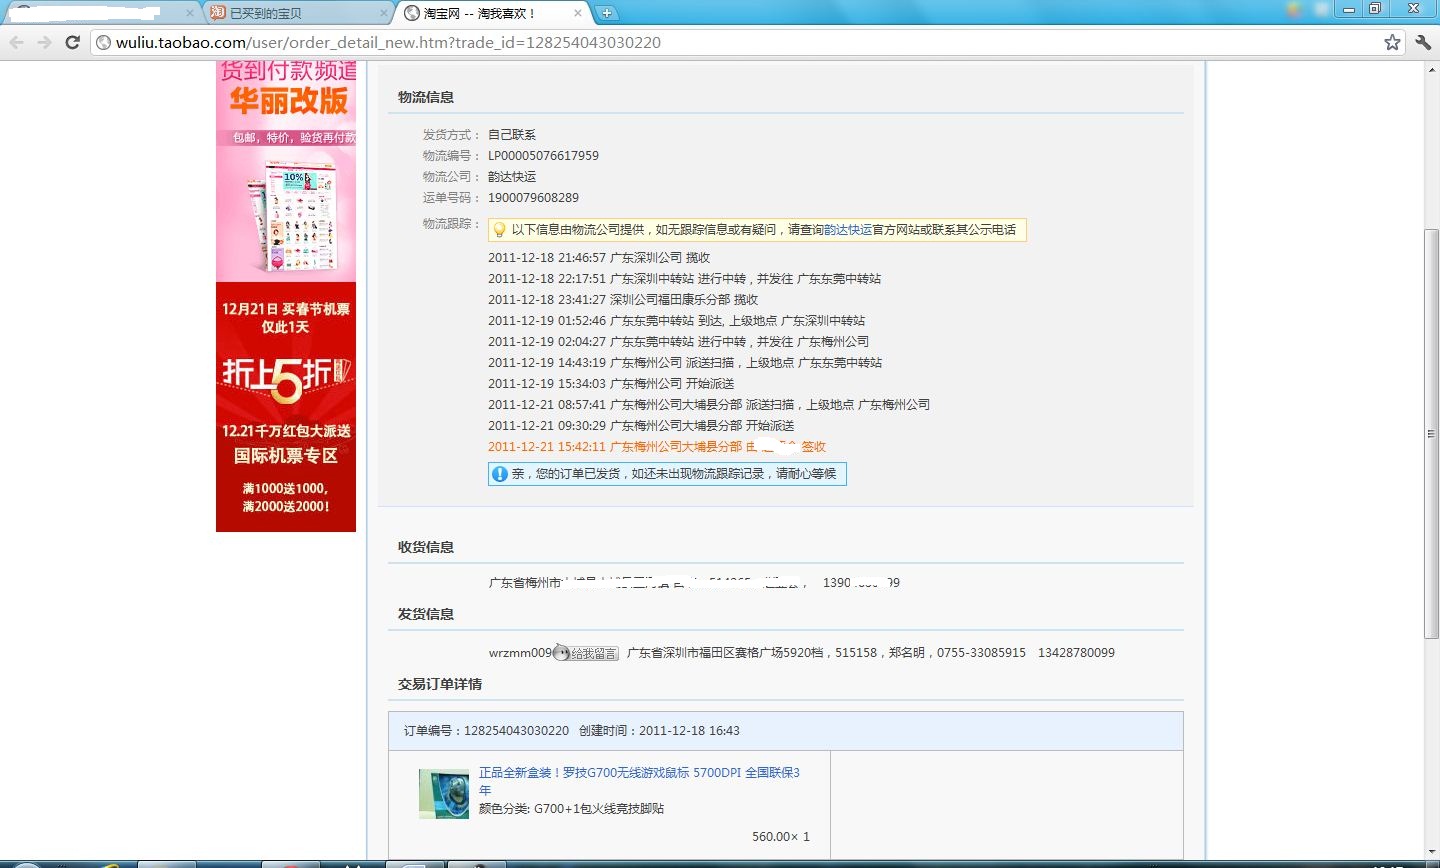Screen dimensions: 1440x868
Task: Click the Logitech G700 product thumbnail
Action: tap(444, 795)
